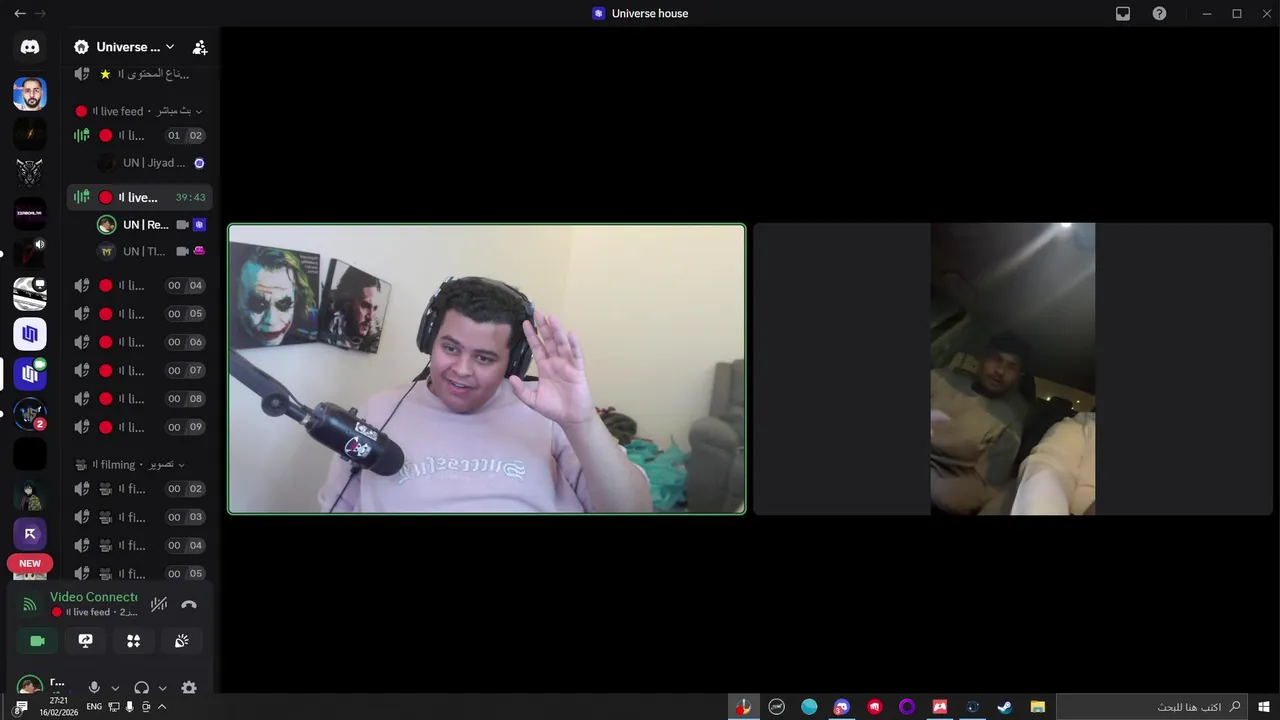This screenshot has height=720, width=1280.
Task: Join live channel with limit 08
Action: 139,399
